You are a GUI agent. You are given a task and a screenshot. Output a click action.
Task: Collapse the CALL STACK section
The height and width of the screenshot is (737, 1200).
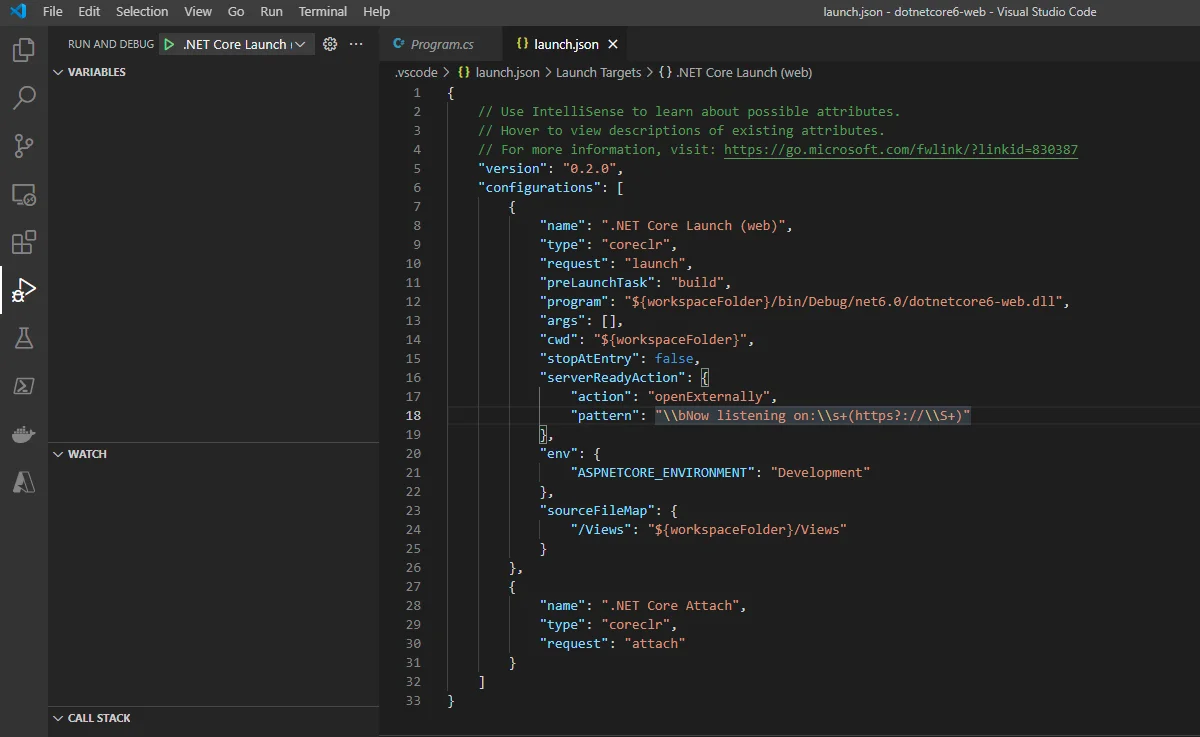[x=59, y=718]
